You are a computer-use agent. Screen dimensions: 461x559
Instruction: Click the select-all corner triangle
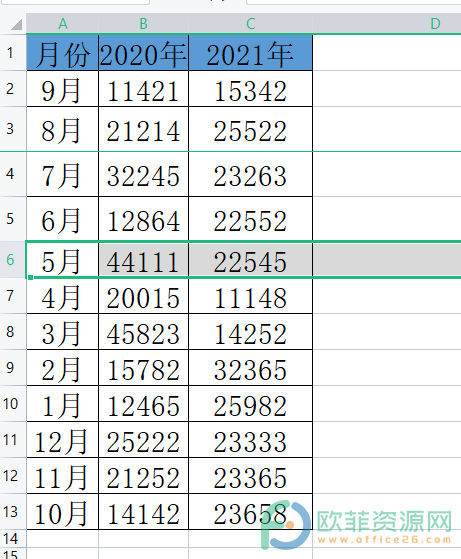click(16, 24)
